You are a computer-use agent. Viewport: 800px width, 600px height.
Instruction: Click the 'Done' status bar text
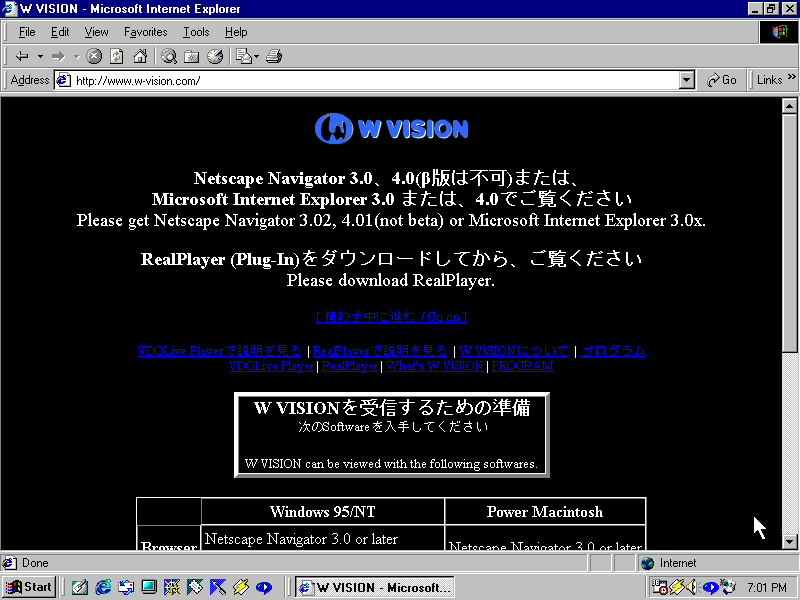pyautogui.click(x=35, y=563)
